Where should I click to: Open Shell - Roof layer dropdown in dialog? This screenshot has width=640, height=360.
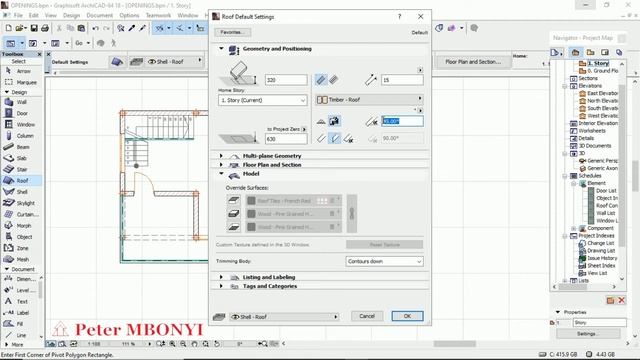(284, 317)
